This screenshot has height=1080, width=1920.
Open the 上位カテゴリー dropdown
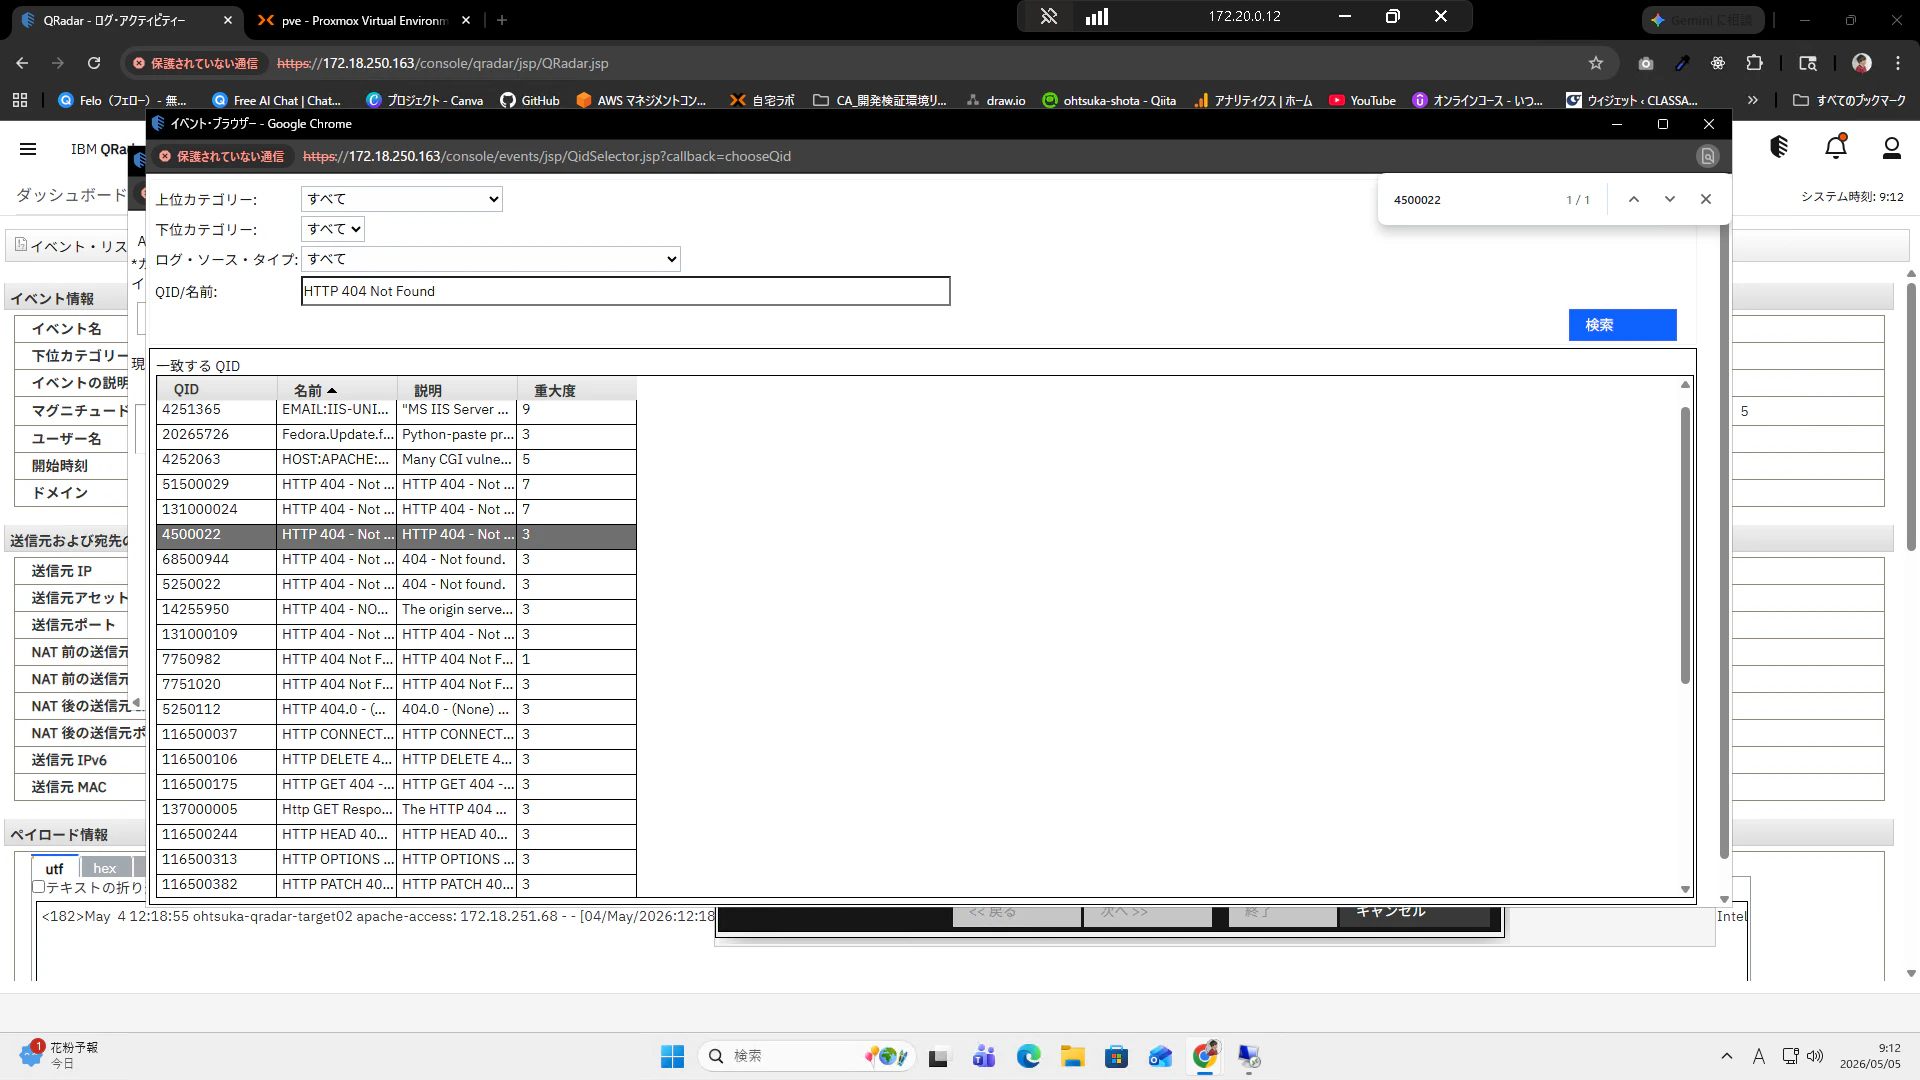tap(401, 199)
